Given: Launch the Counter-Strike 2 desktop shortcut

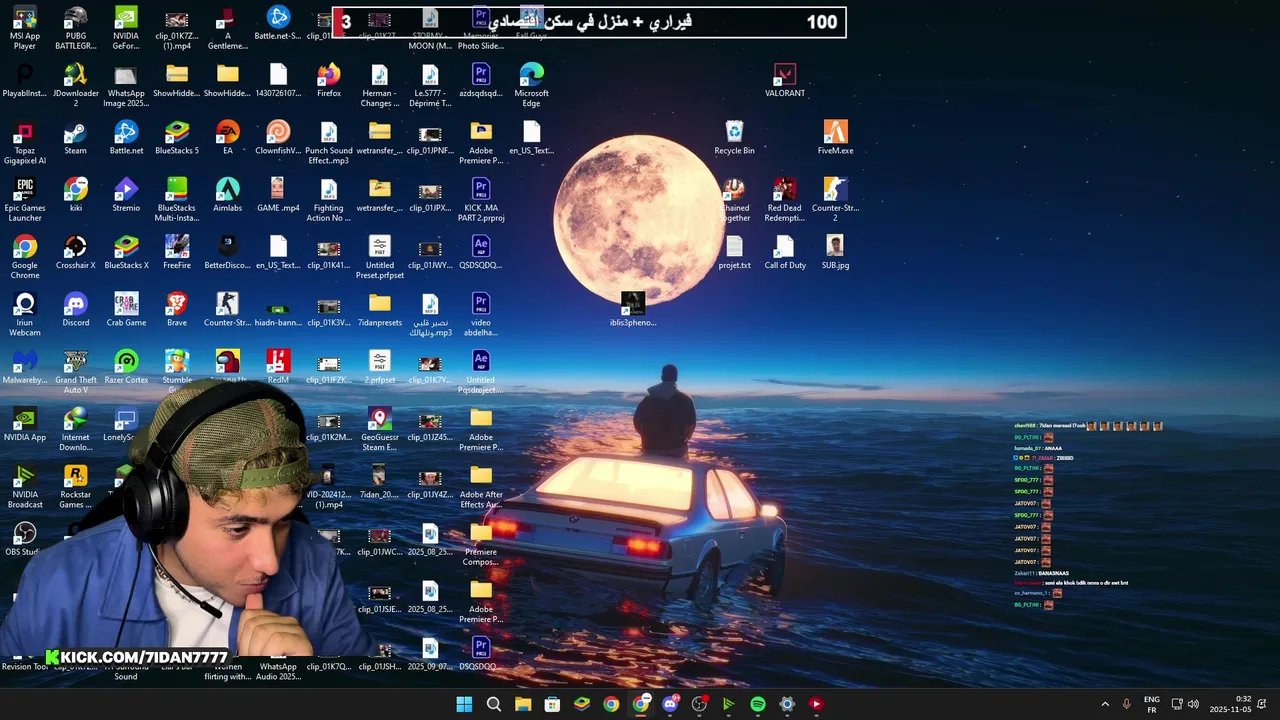Looking at the screenshot, I should coord(835,200).
